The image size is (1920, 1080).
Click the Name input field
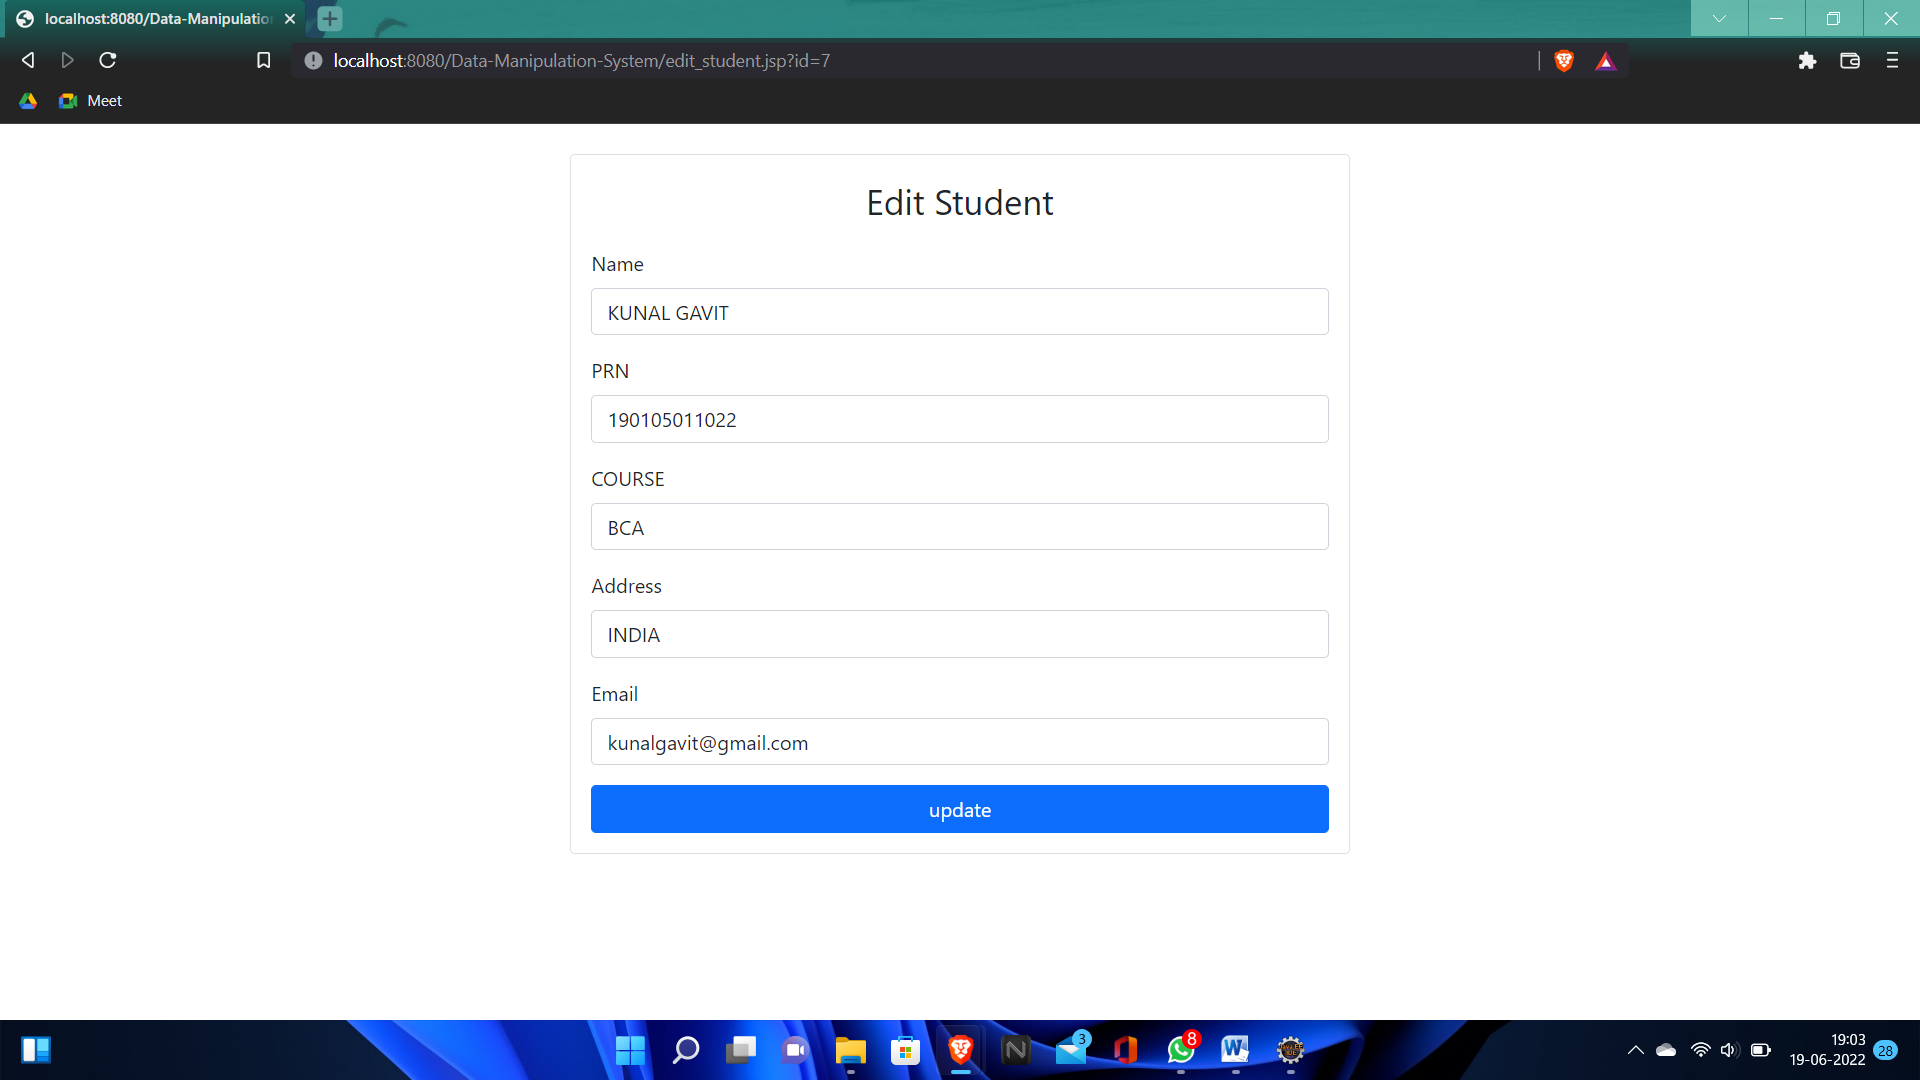tap(959, 312)
